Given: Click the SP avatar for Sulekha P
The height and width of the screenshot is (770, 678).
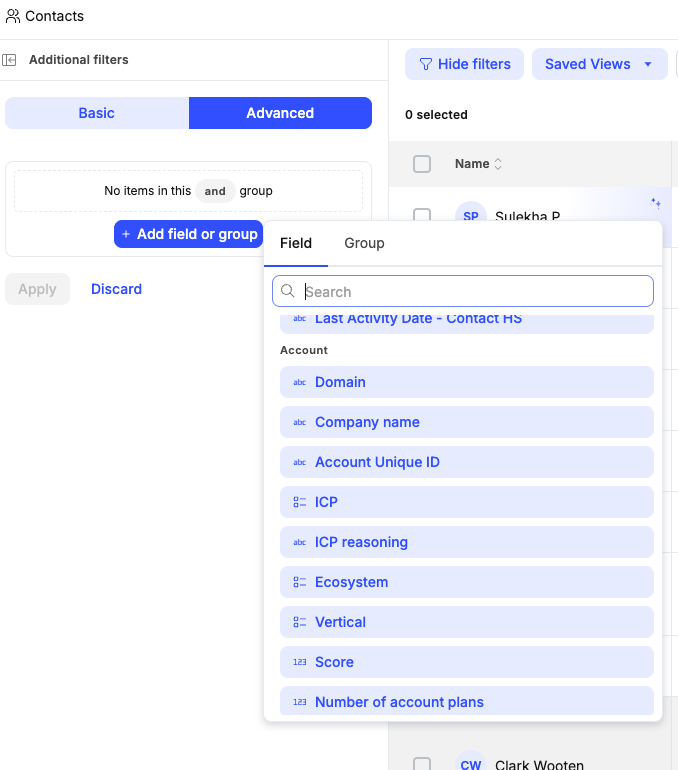Looking at the screenshot, I should click(470, 216).
